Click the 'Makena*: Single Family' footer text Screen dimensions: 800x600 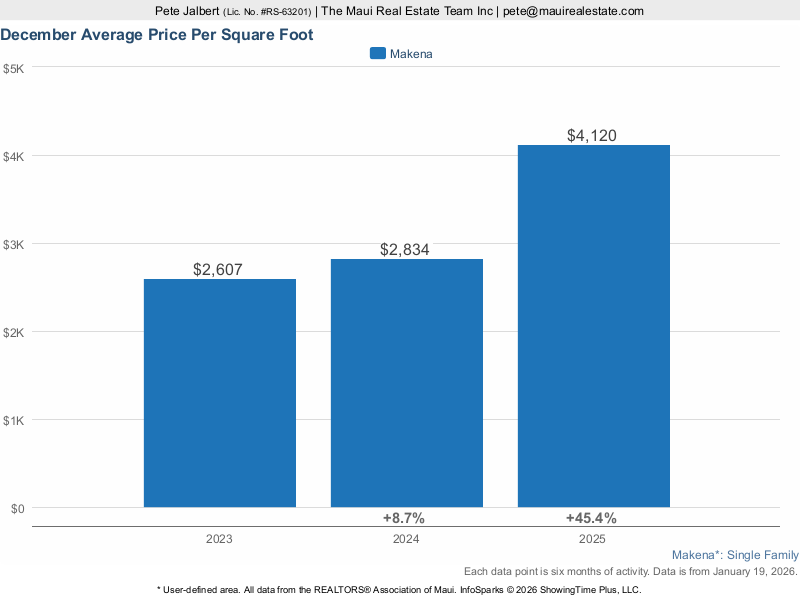pyautogui.click(x=735, y=555)
